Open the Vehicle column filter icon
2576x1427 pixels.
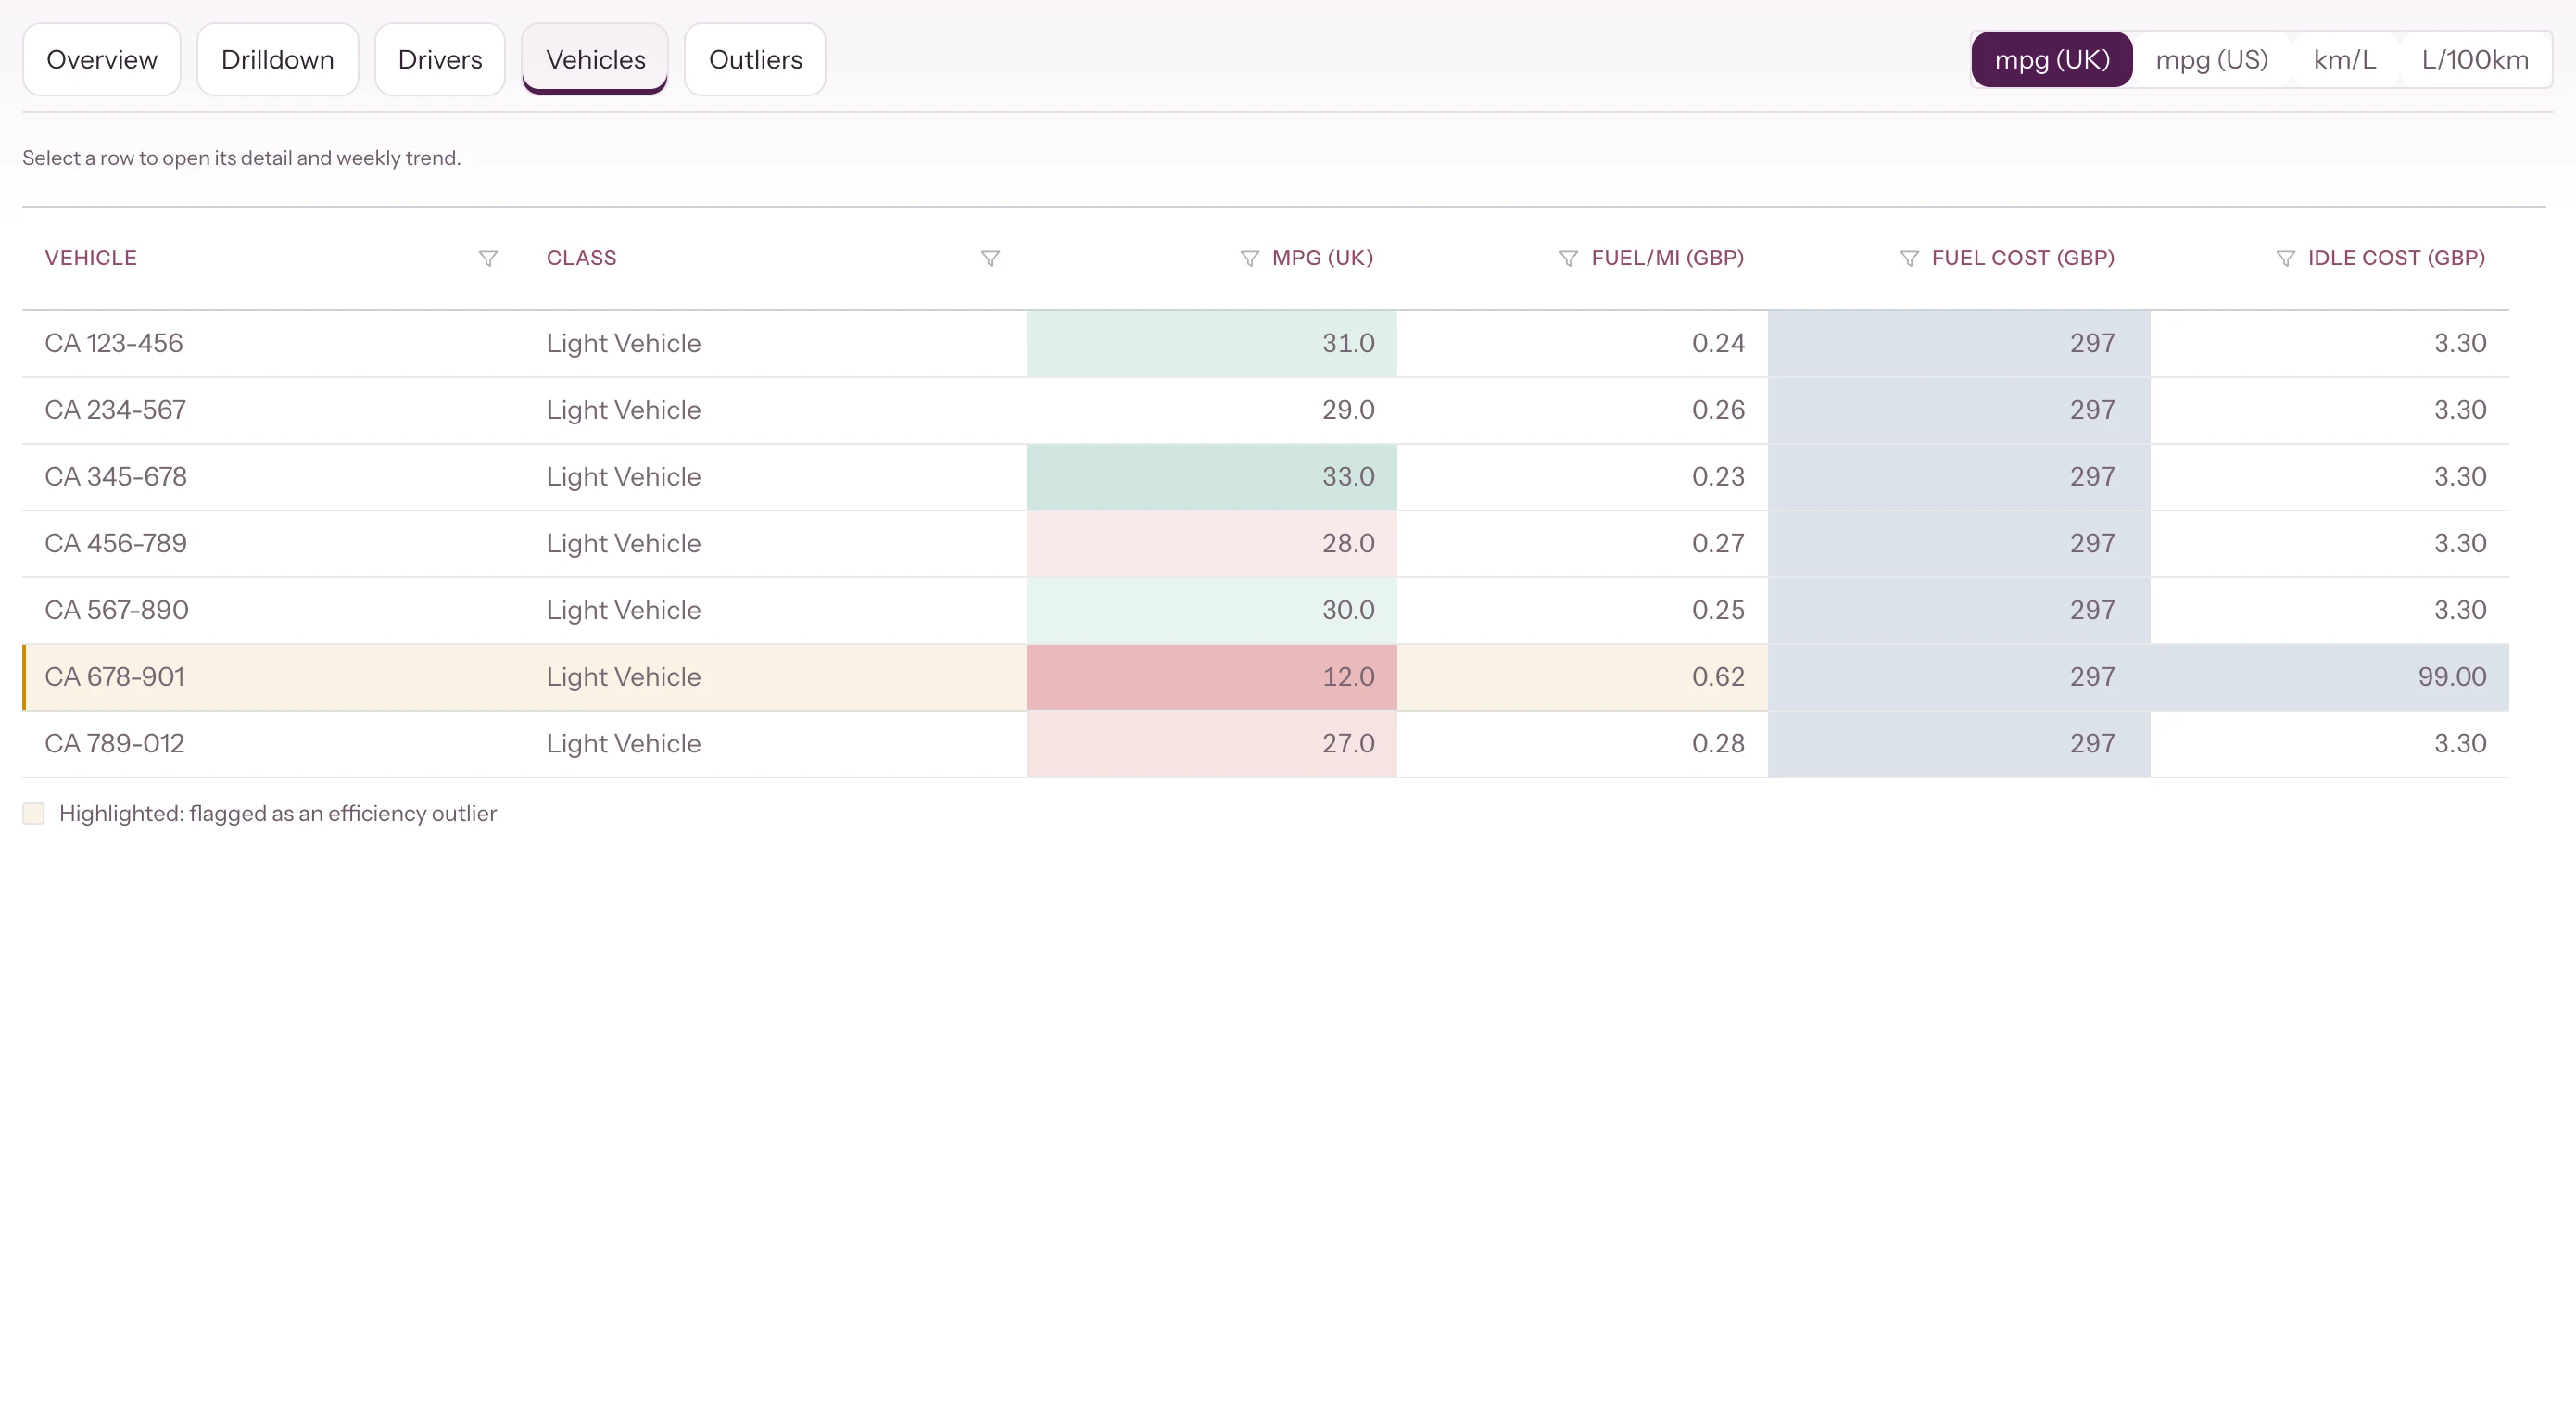488,258
